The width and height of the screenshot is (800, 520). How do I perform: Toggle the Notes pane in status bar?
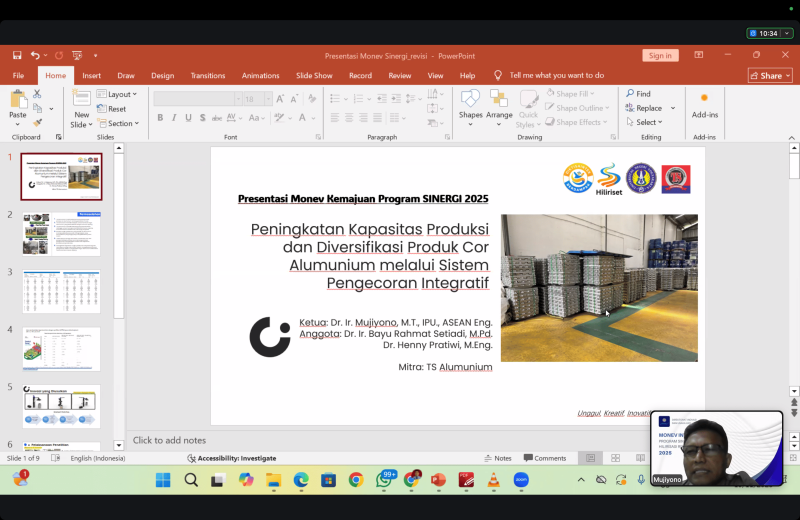497,458
